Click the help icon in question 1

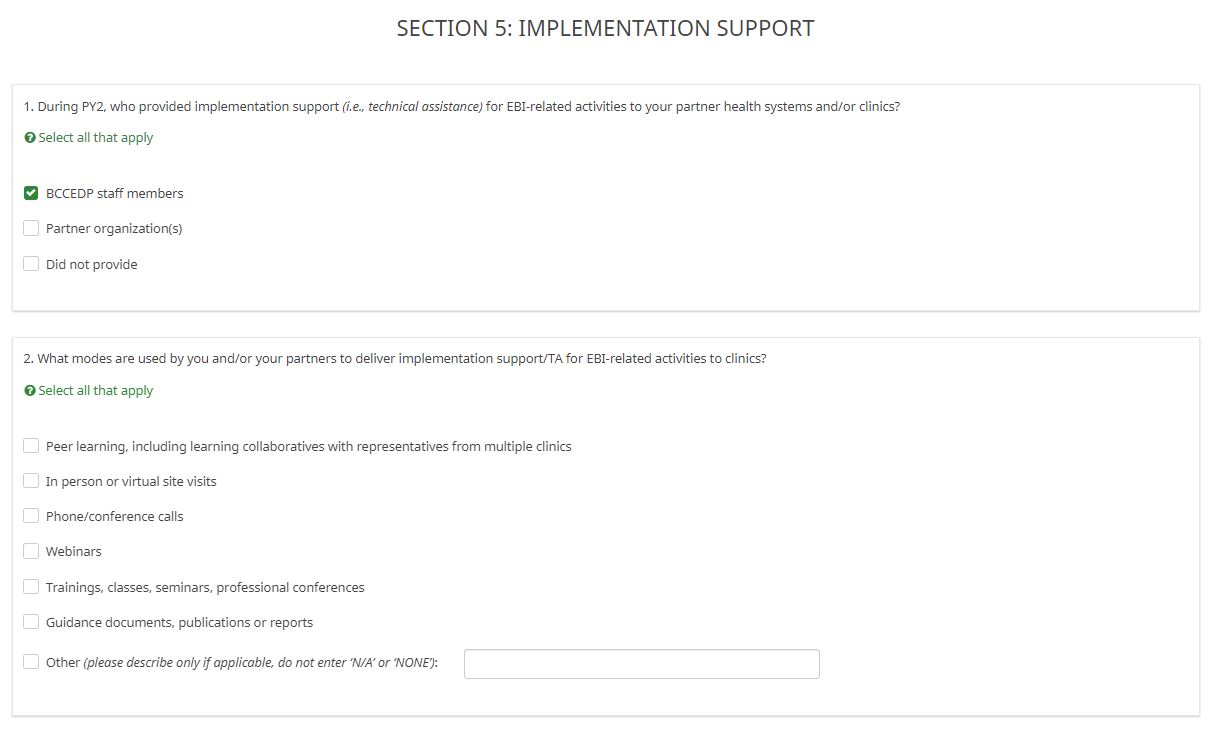[30, 138]
